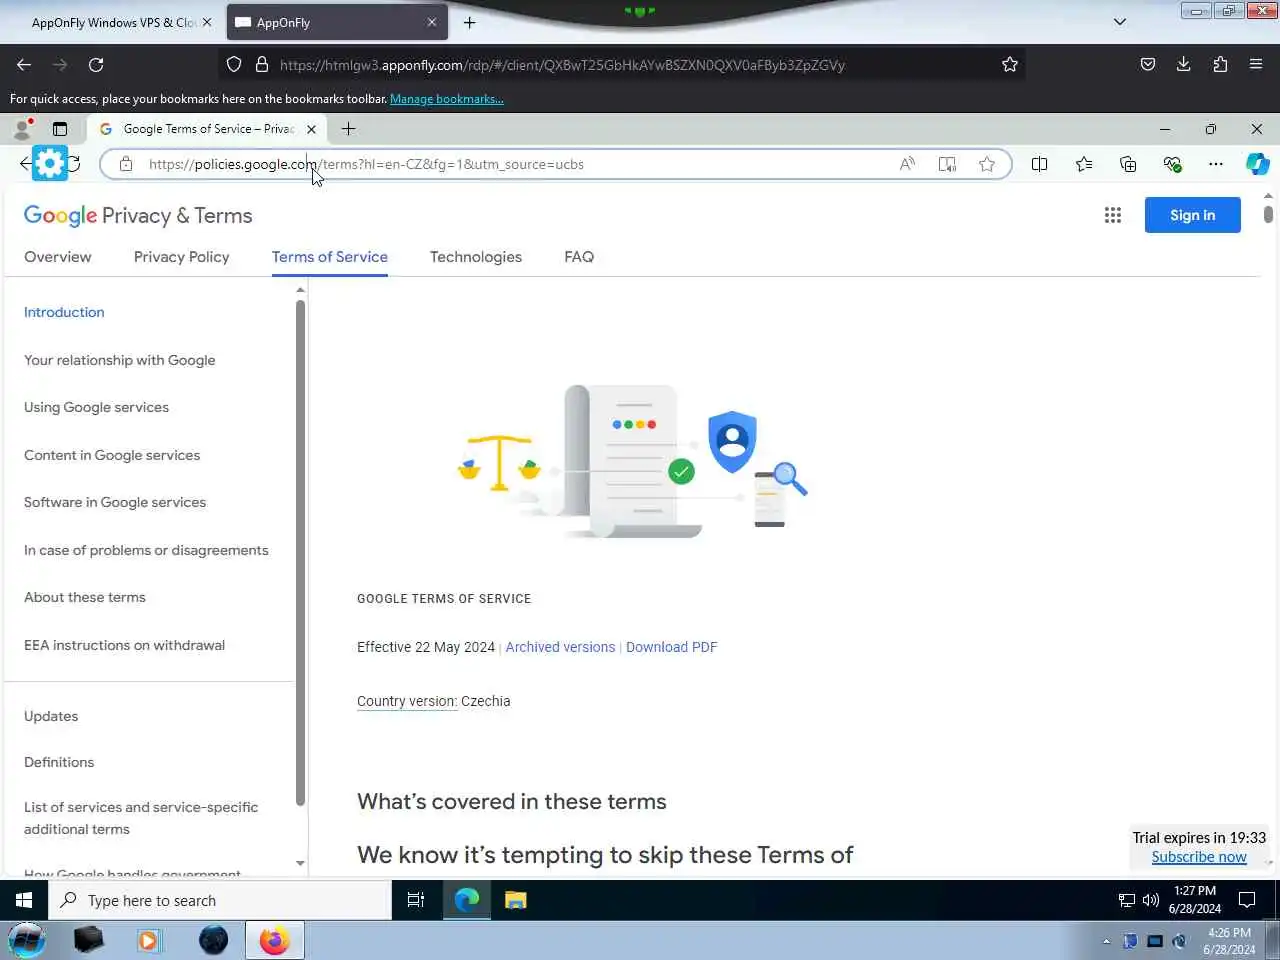Viewport: 1280px width, 960px height.
Task: Open Using Google services section
Action: (96, 407)
